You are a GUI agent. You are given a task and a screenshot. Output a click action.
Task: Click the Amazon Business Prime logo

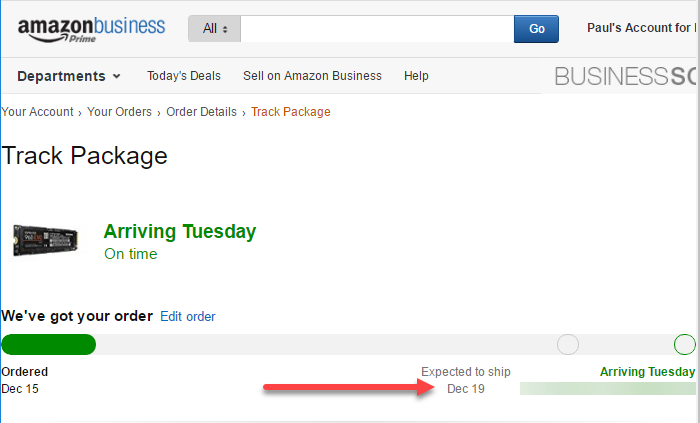(92, 29)
